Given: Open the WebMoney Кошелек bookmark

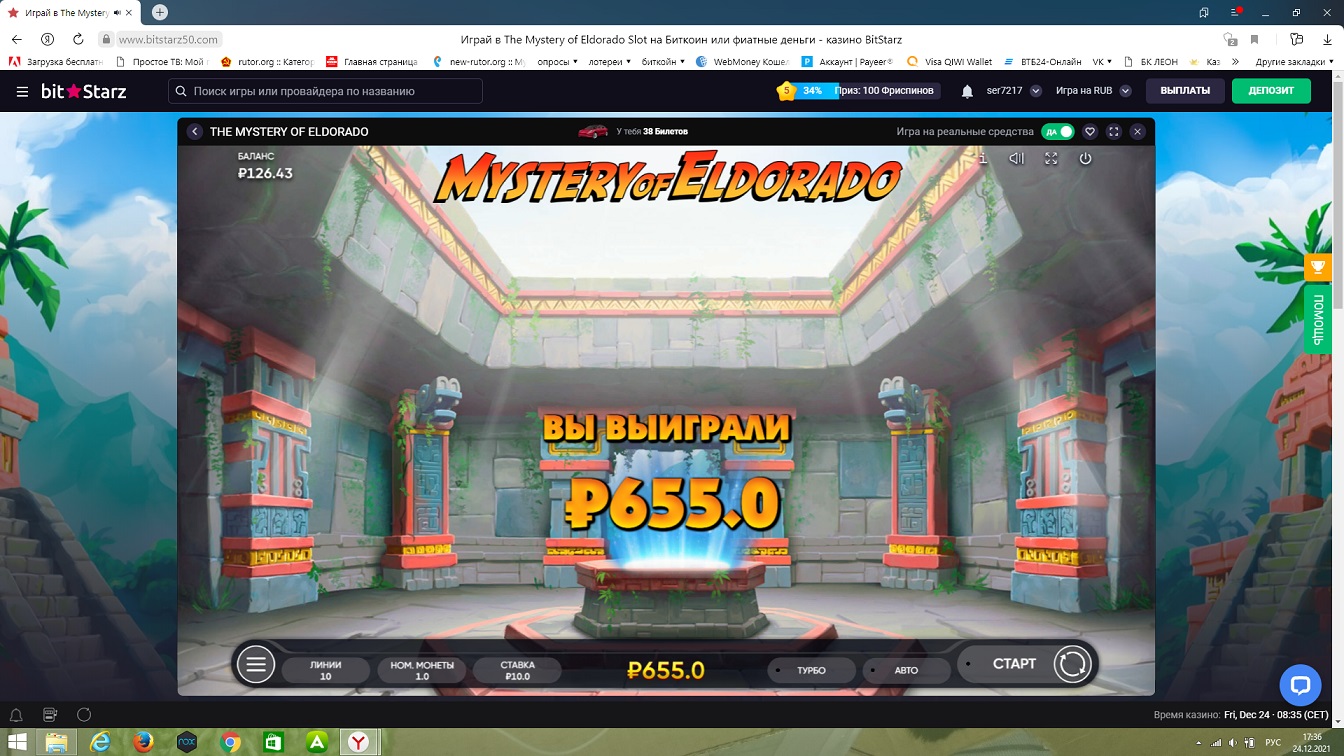Looking at the screenshot, I should [x=743, y=62].
